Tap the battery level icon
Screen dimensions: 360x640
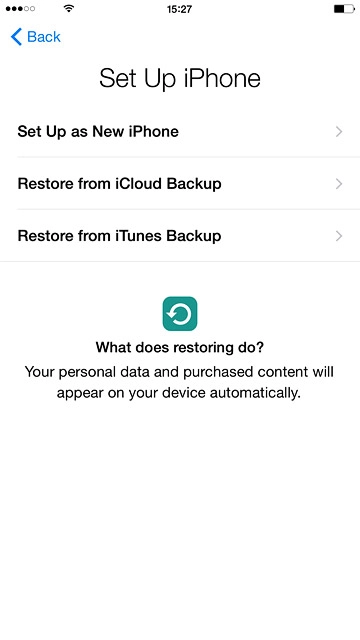pos(344,9)
